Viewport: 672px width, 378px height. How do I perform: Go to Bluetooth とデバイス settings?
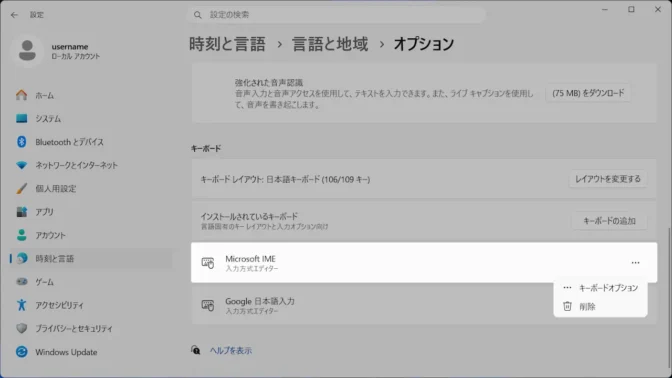point(91,142)
